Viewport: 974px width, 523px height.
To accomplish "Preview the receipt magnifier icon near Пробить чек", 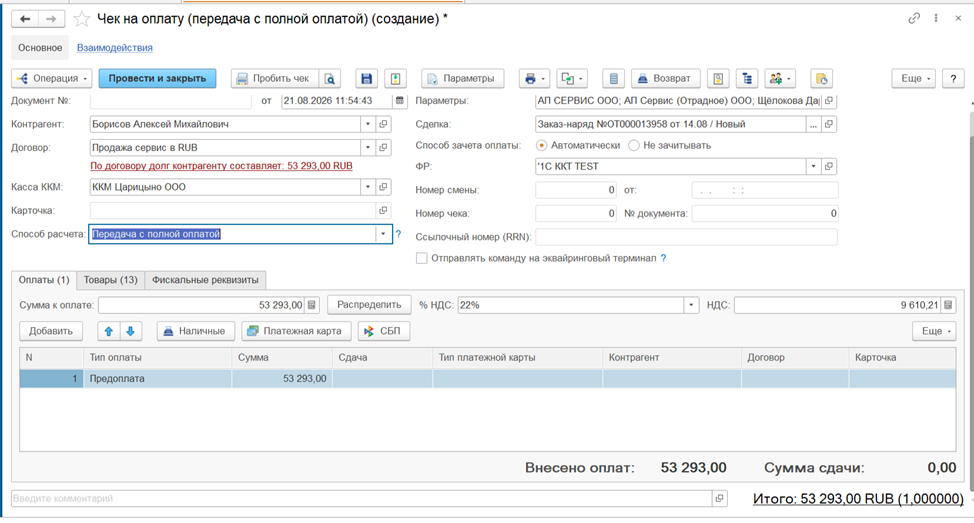I will tap(330, 79).
